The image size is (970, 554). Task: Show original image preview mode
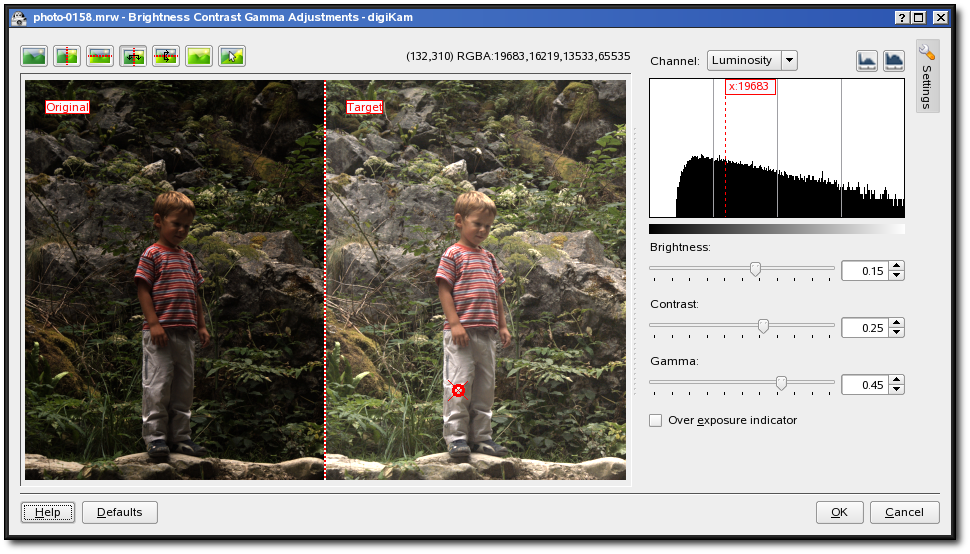point(34,56)
